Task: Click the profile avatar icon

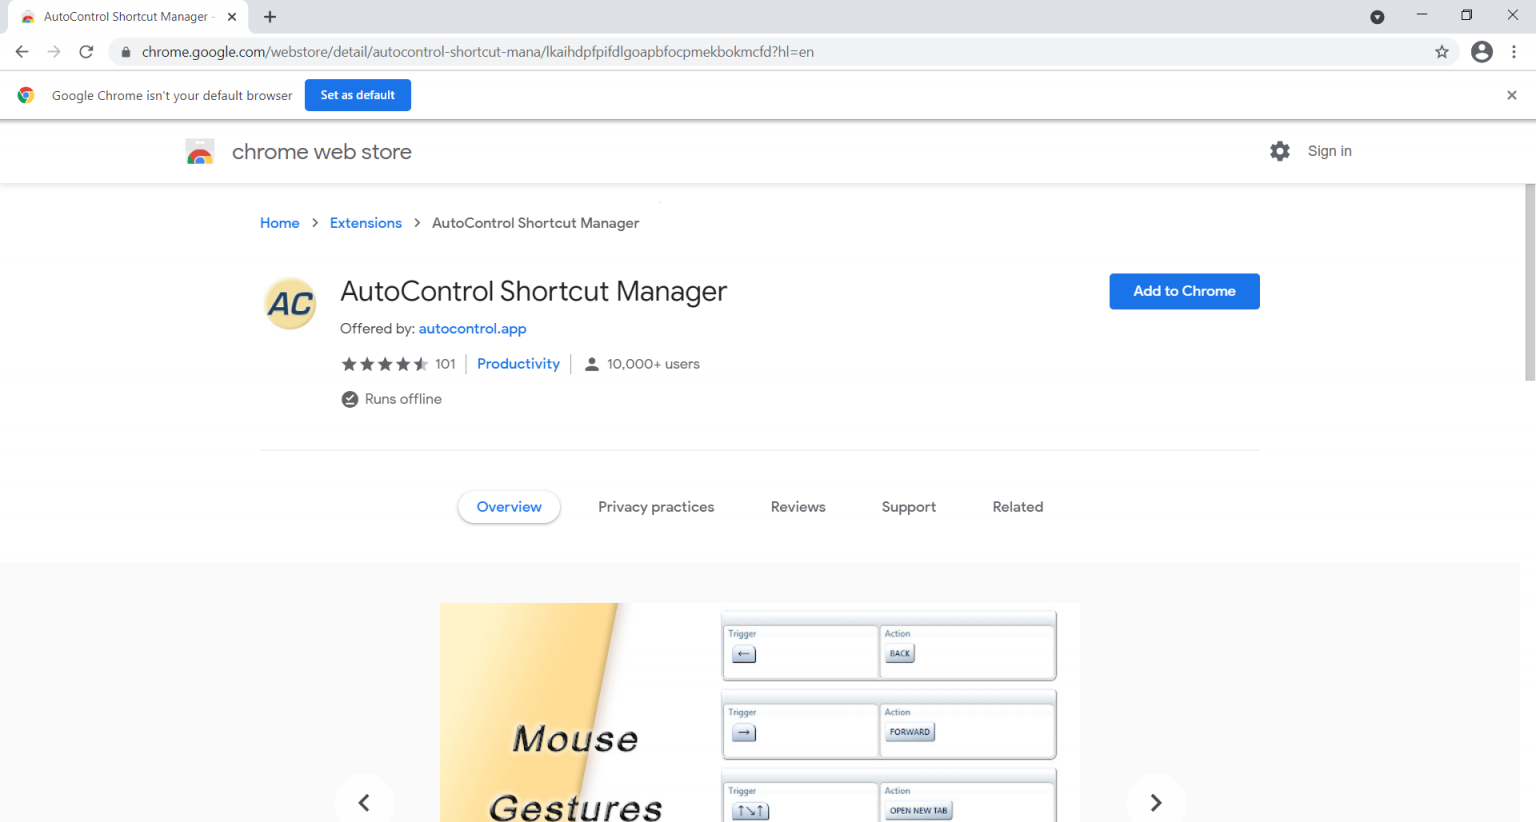Action: tap(1481, 51)
